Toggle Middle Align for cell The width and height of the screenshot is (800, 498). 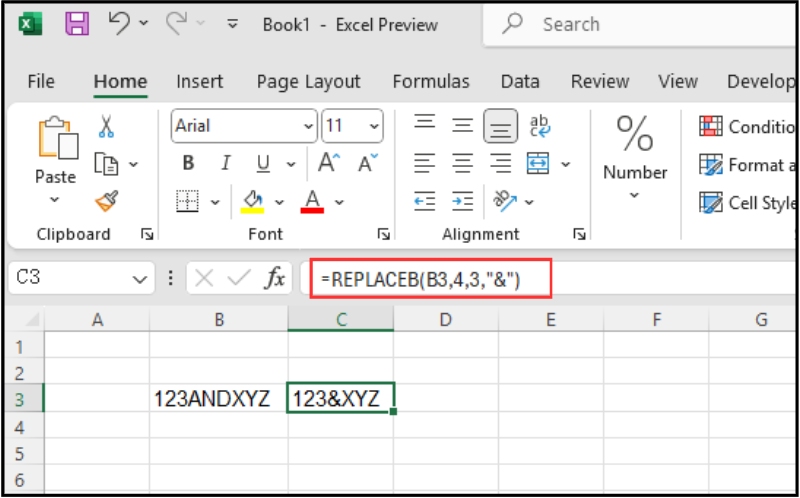pos(462,126)
